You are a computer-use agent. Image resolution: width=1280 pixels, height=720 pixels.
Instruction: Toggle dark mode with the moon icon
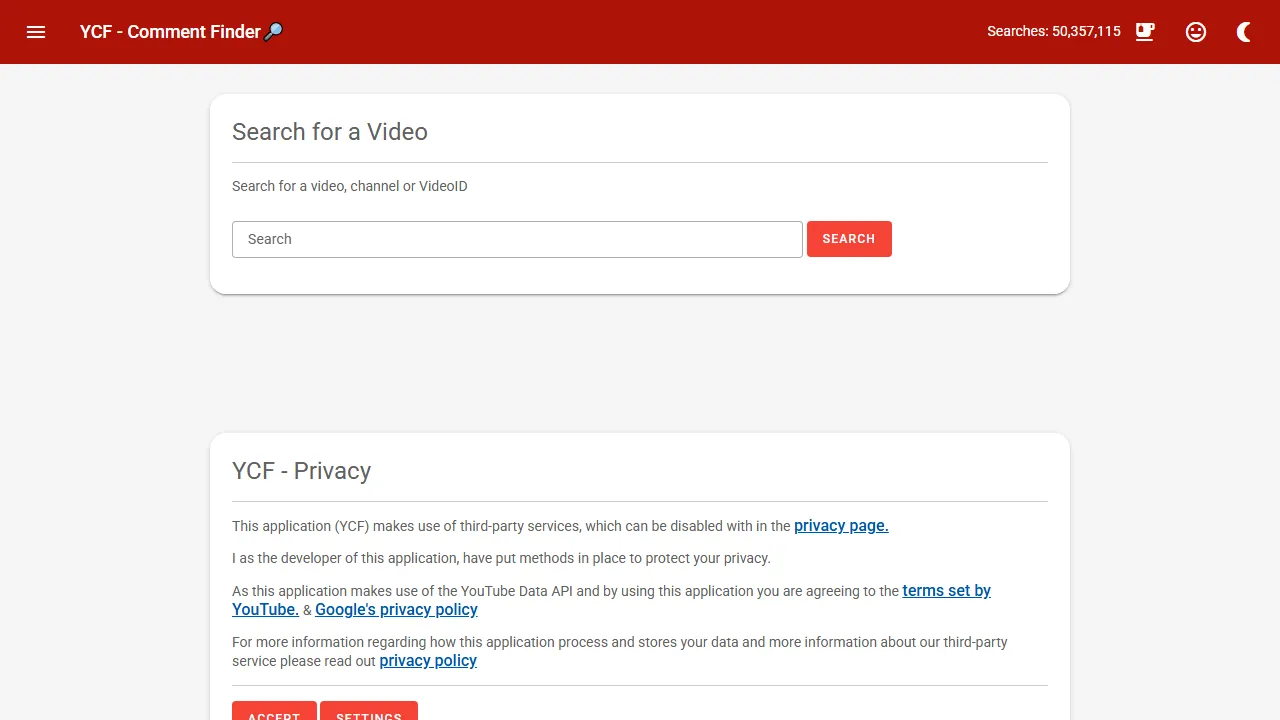coord(1243,31)
